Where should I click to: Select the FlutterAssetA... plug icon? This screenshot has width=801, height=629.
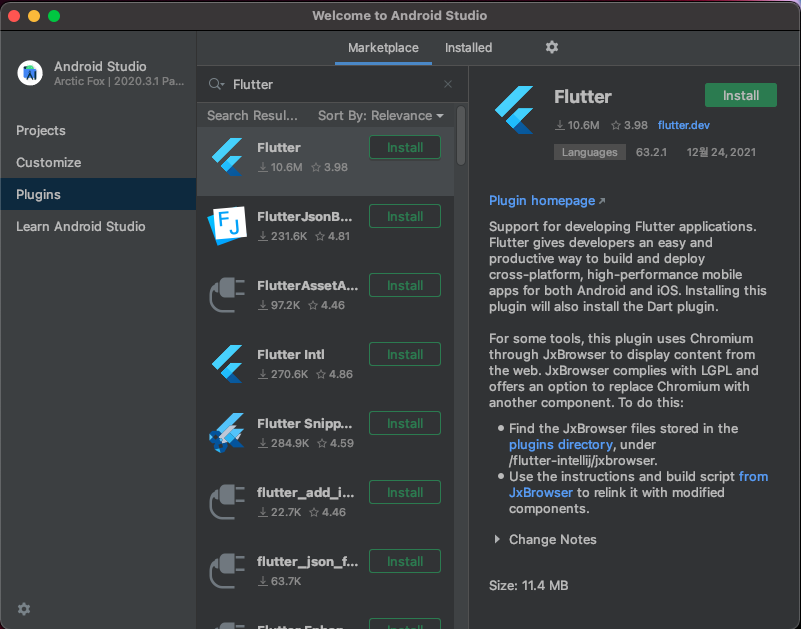pos(227,295)
